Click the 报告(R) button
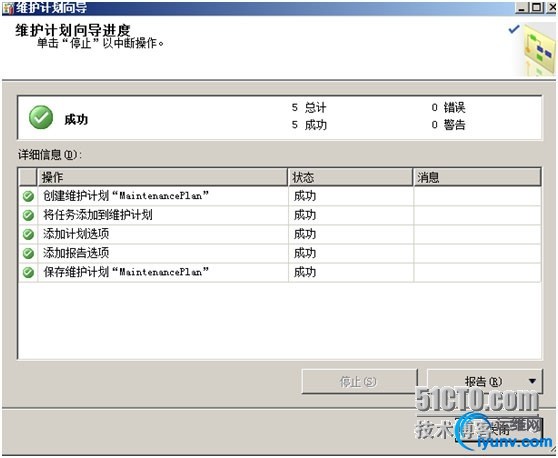This screenshot has height=458, width=558. click(485, 381)
